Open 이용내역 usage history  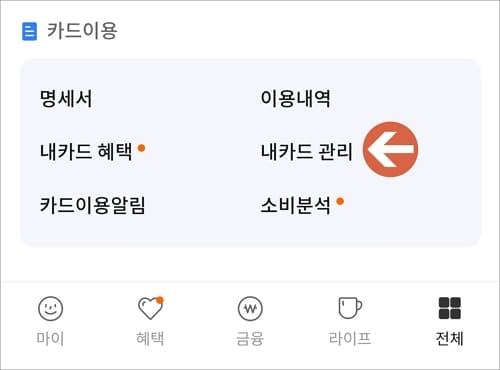pyautogui.click(x=295, y=99)
